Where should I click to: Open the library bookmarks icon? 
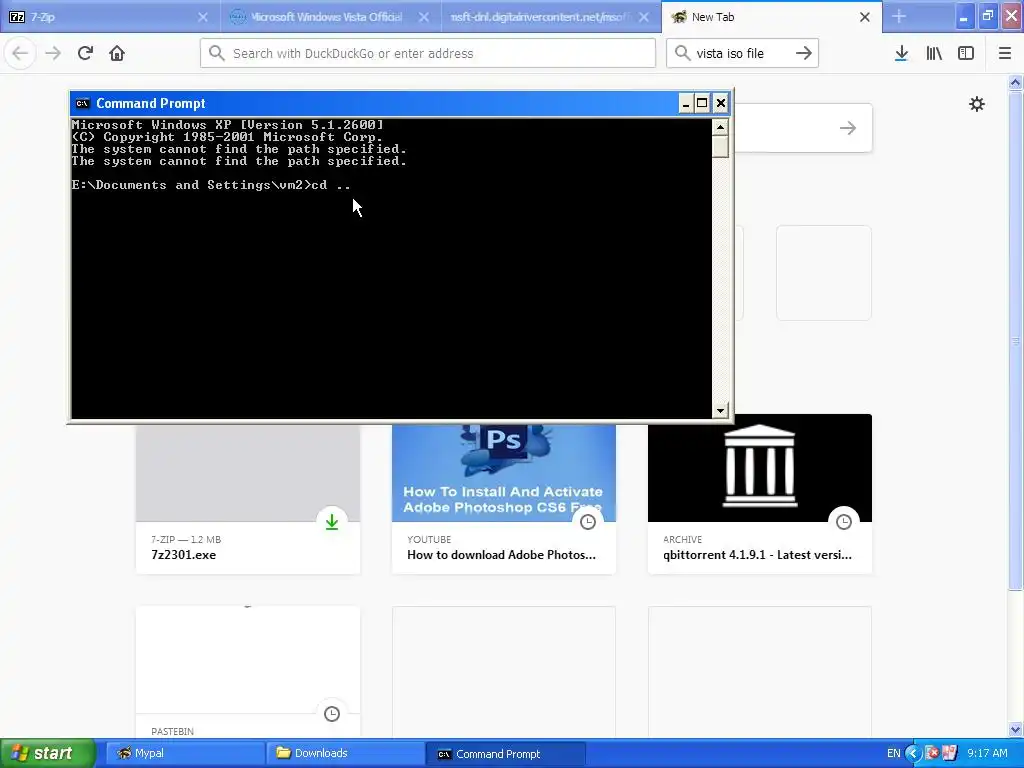tap(934, 53)
